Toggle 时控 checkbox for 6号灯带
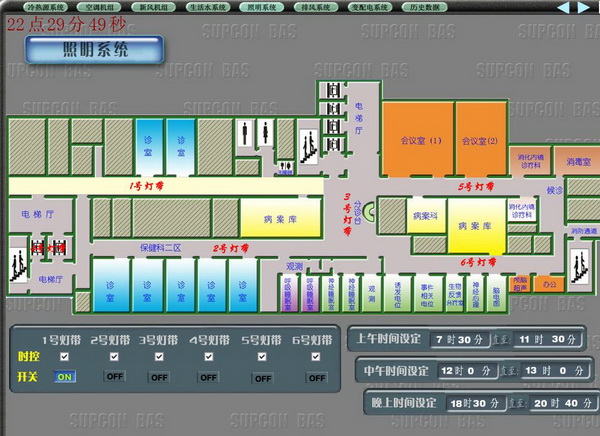This screenshot has height=436, width=600. [316, 357]
